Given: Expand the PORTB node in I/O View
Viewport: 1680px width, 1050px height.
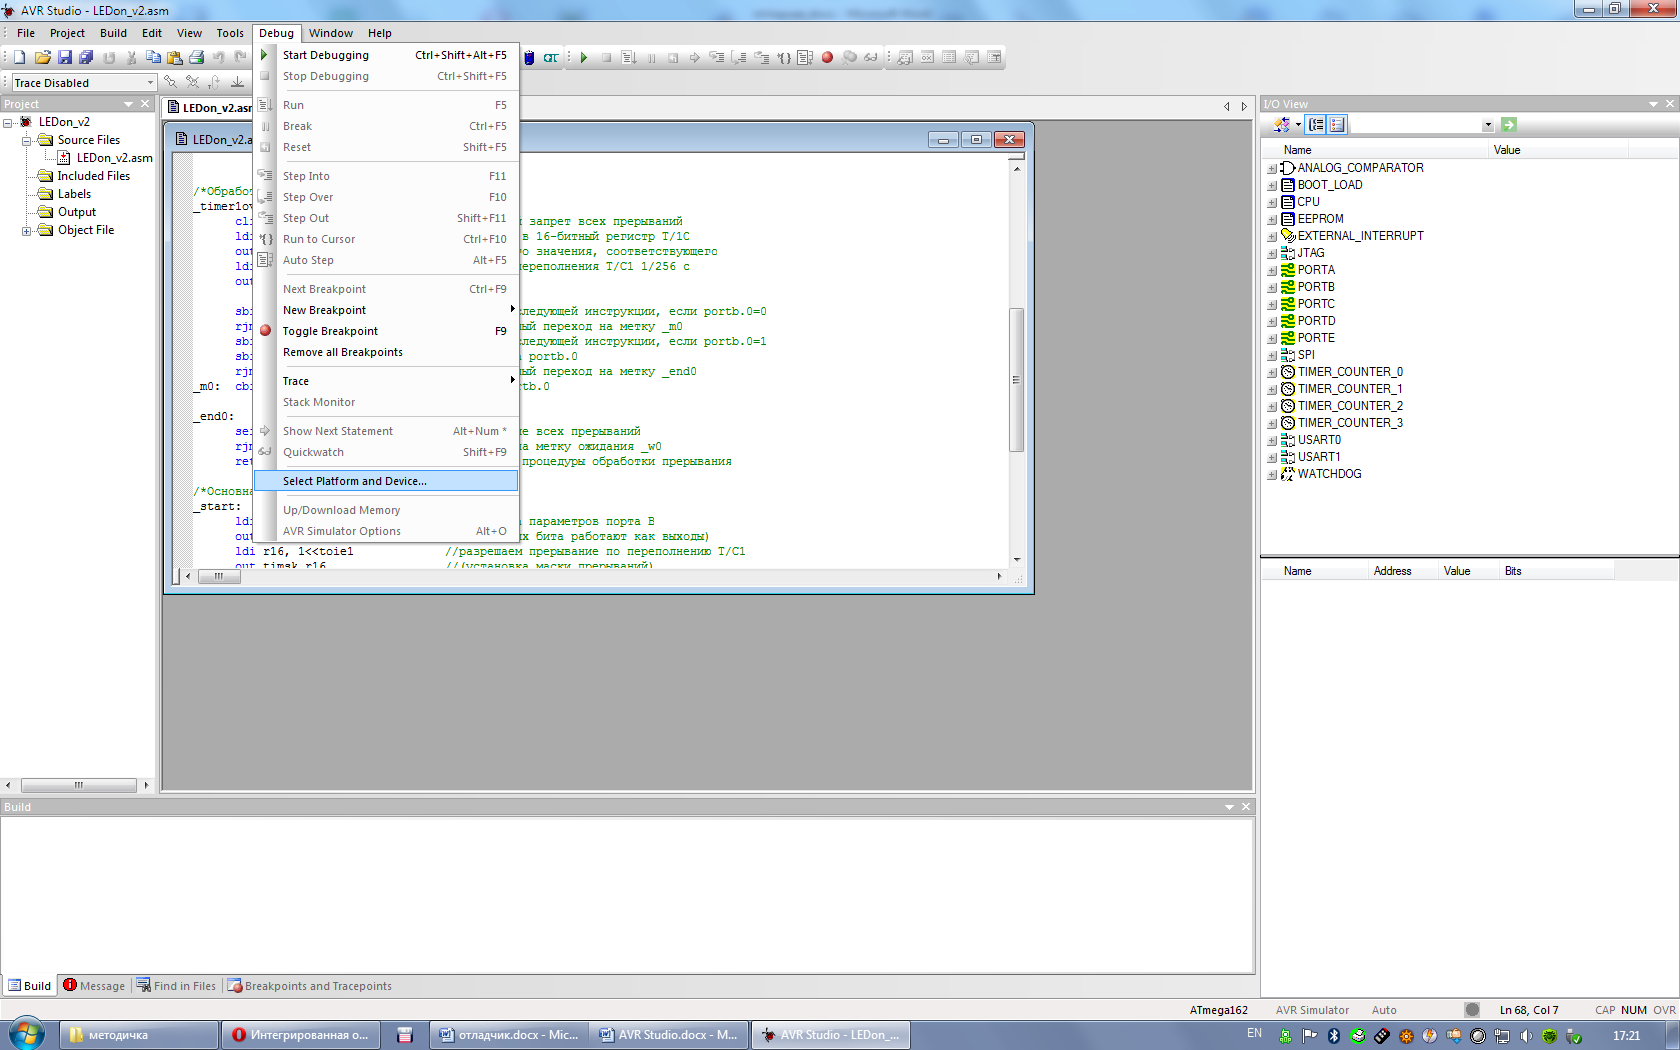Looking at the screenshot, I should [1272, 287].
